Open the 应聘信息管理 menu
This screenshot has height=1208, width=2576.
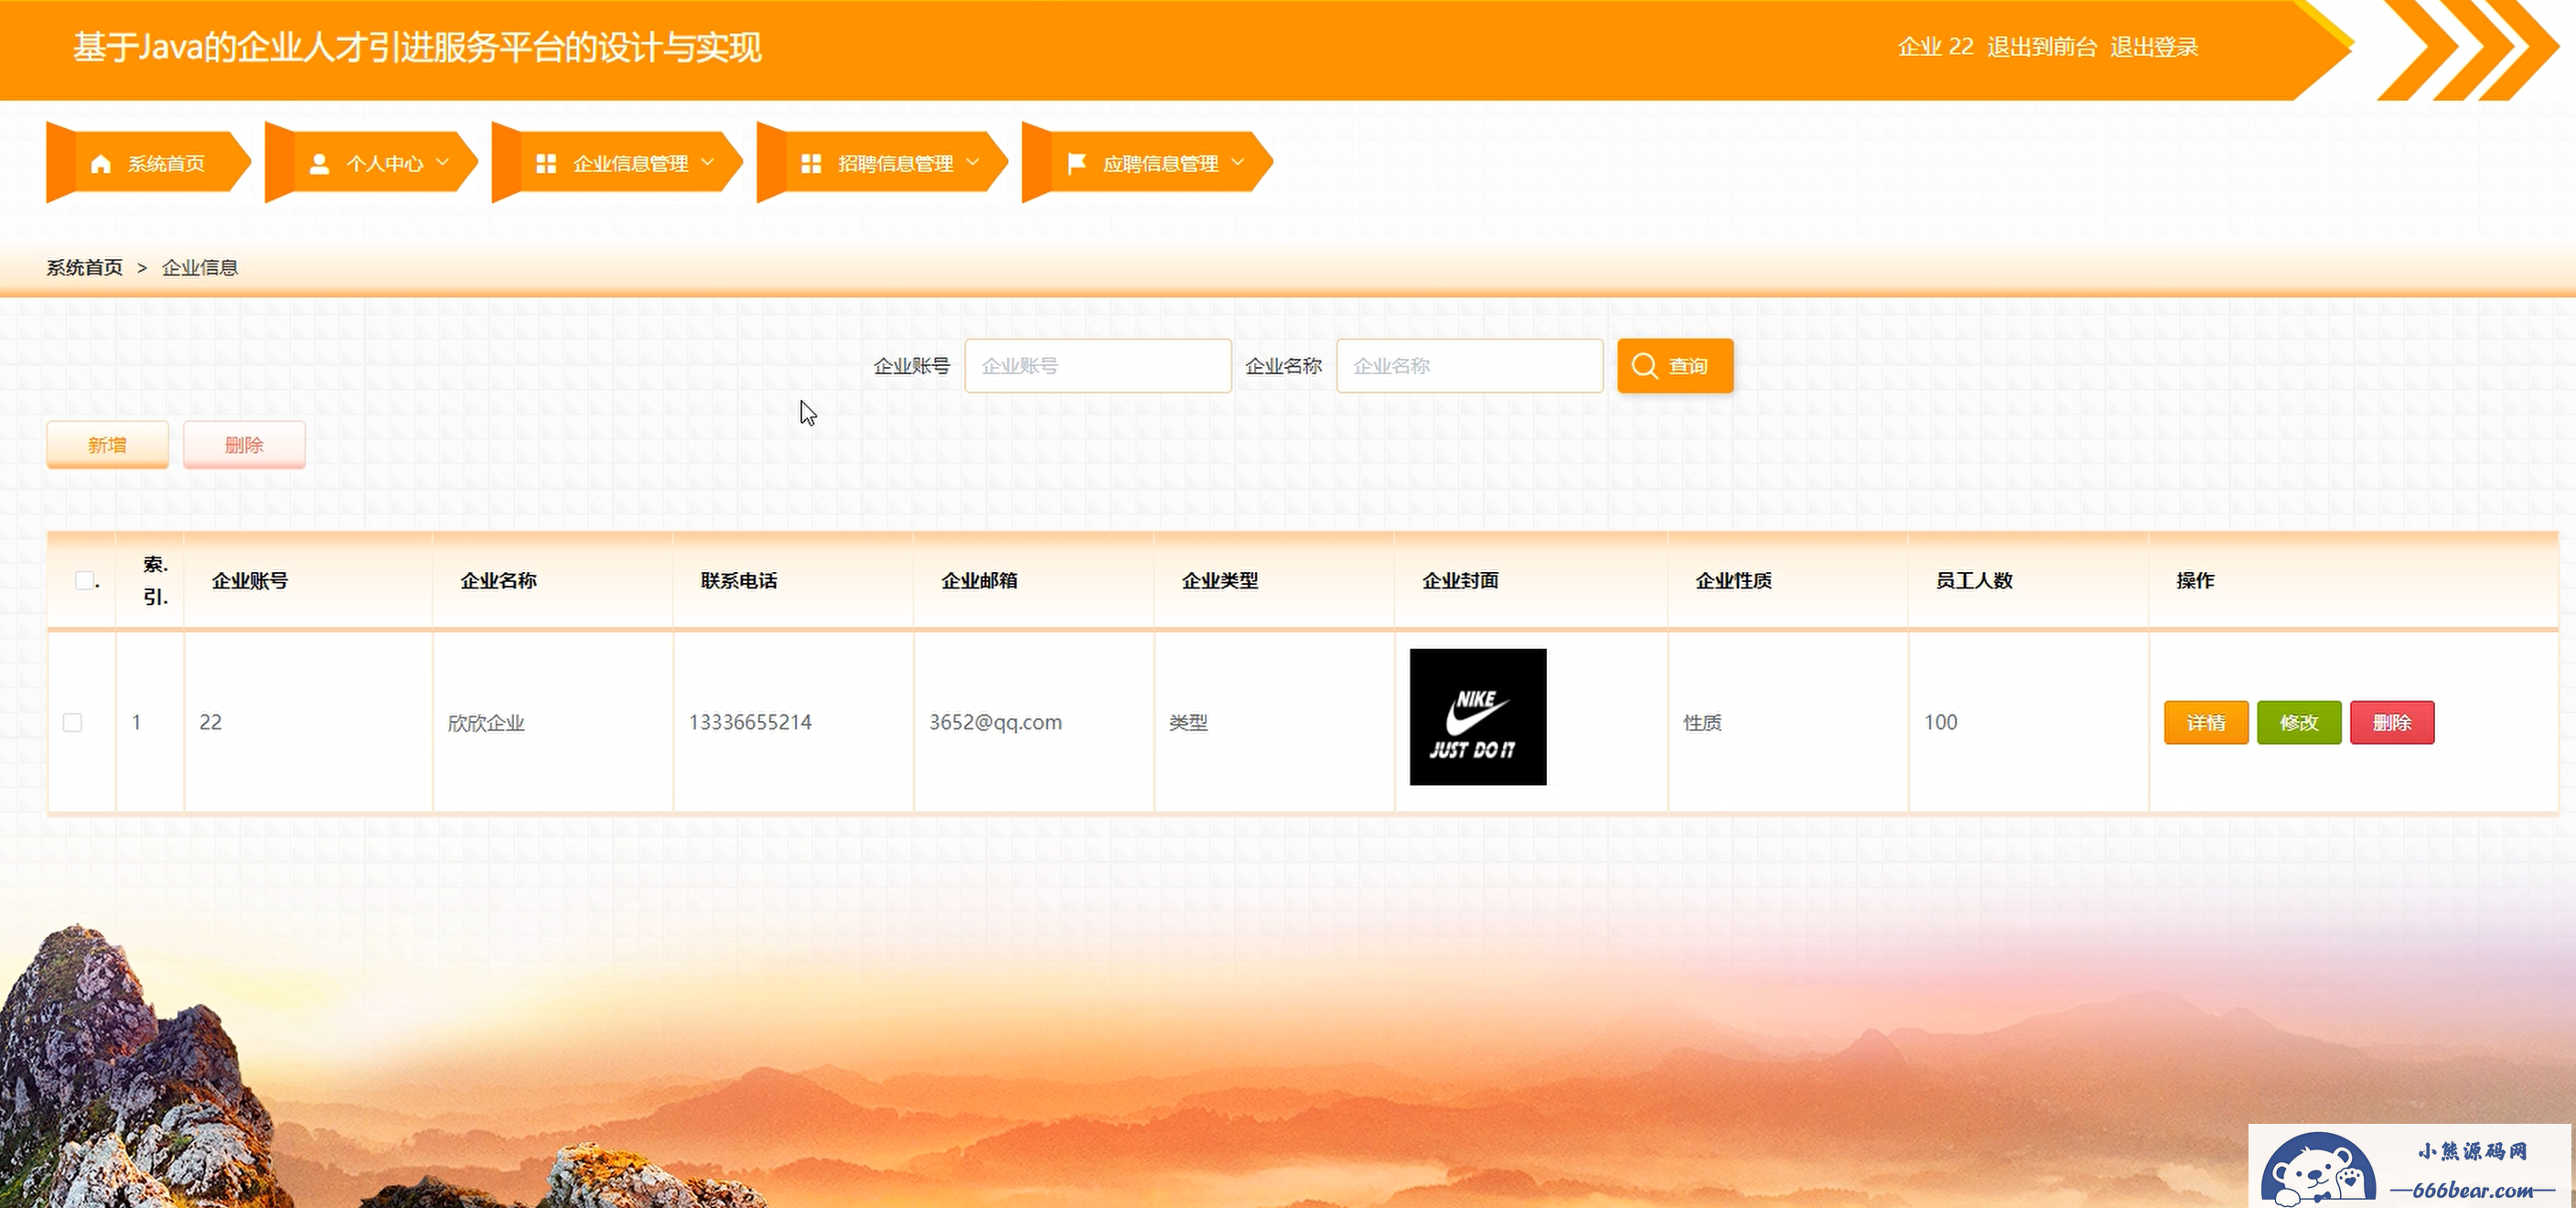[x=1148, y=163]
